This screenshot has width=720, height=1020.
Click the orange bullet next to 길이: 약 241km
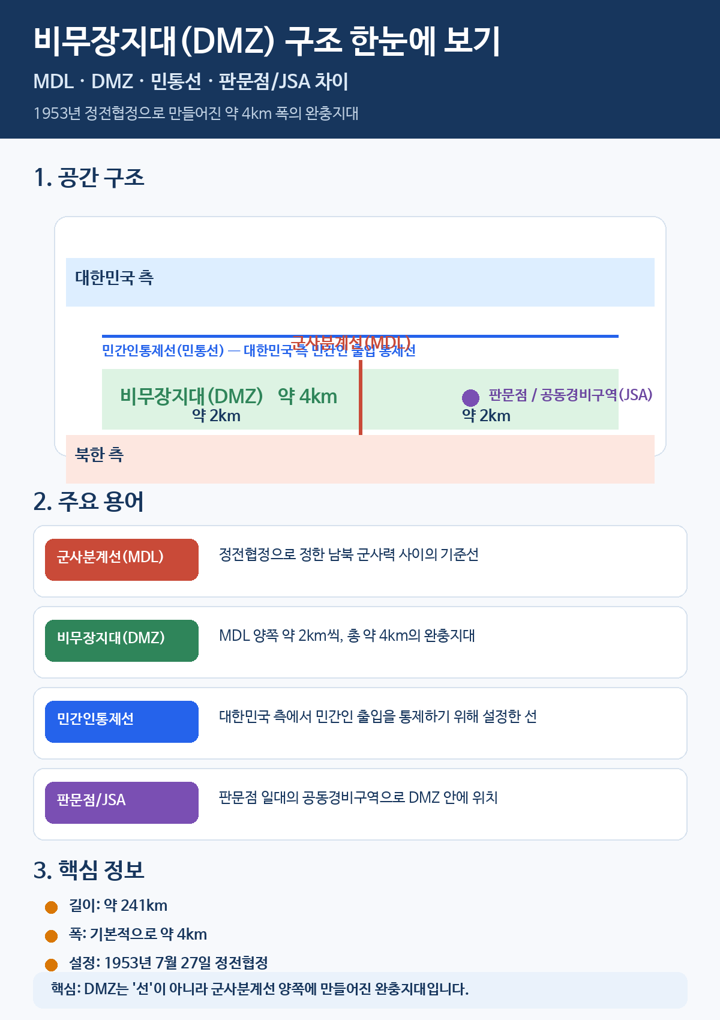(x=51, y=907)
